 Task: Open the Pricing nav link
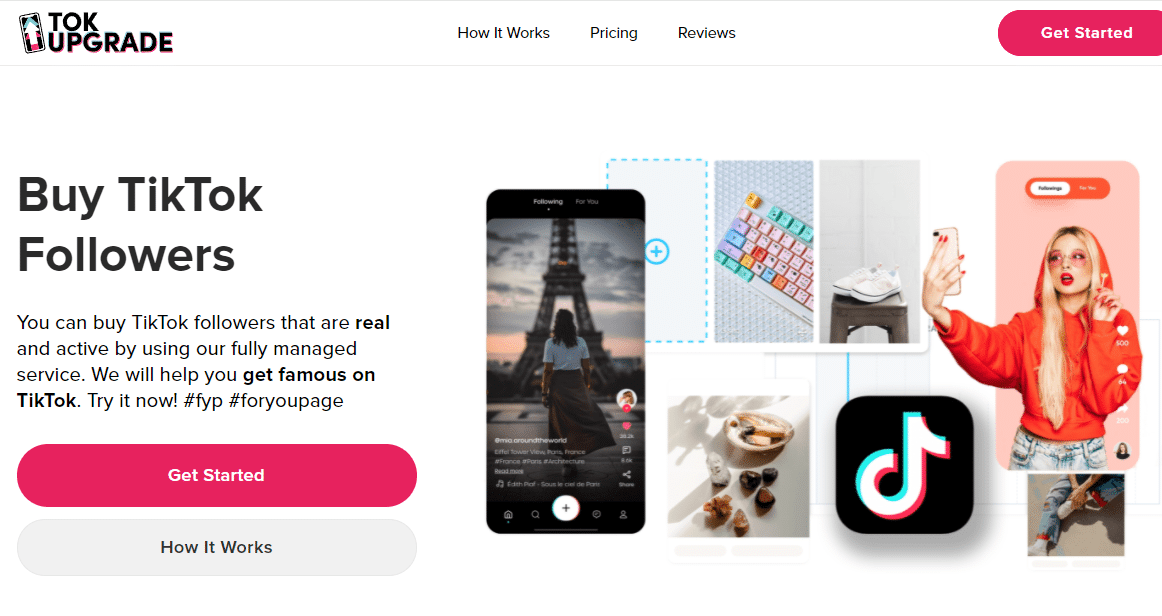coord(614,33)
